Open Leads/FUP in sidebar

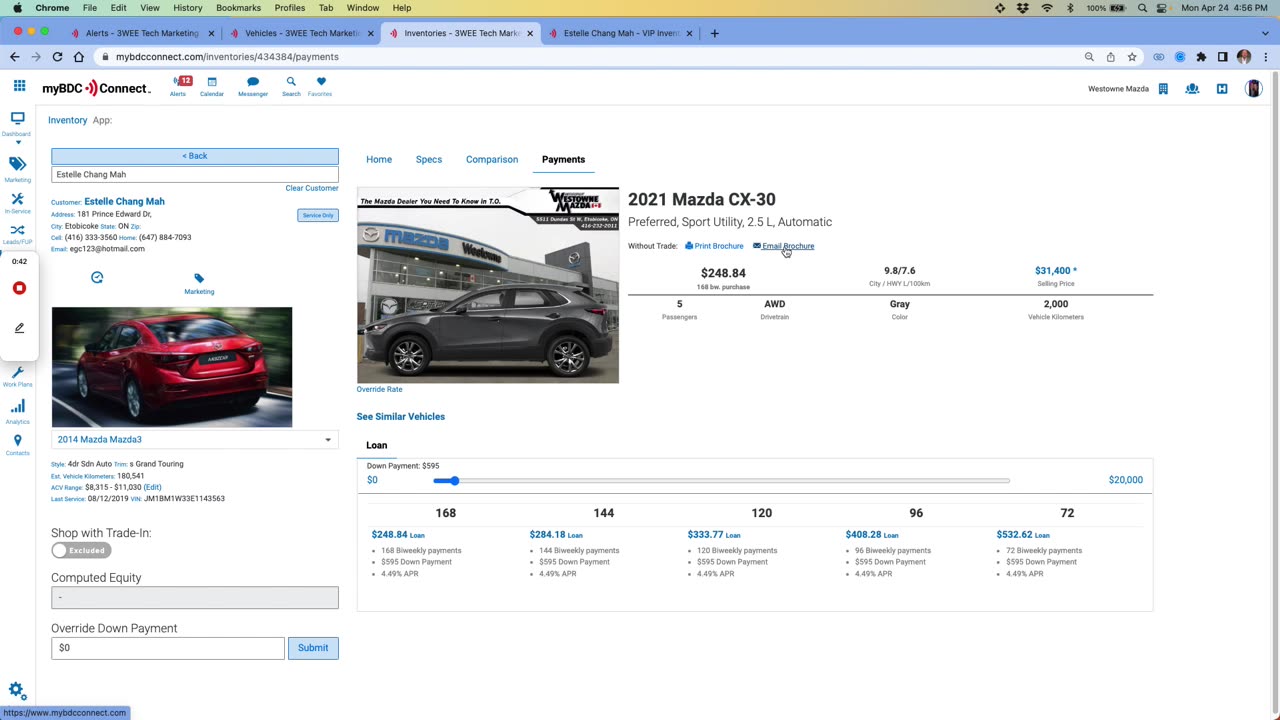[x=17, y=234]
